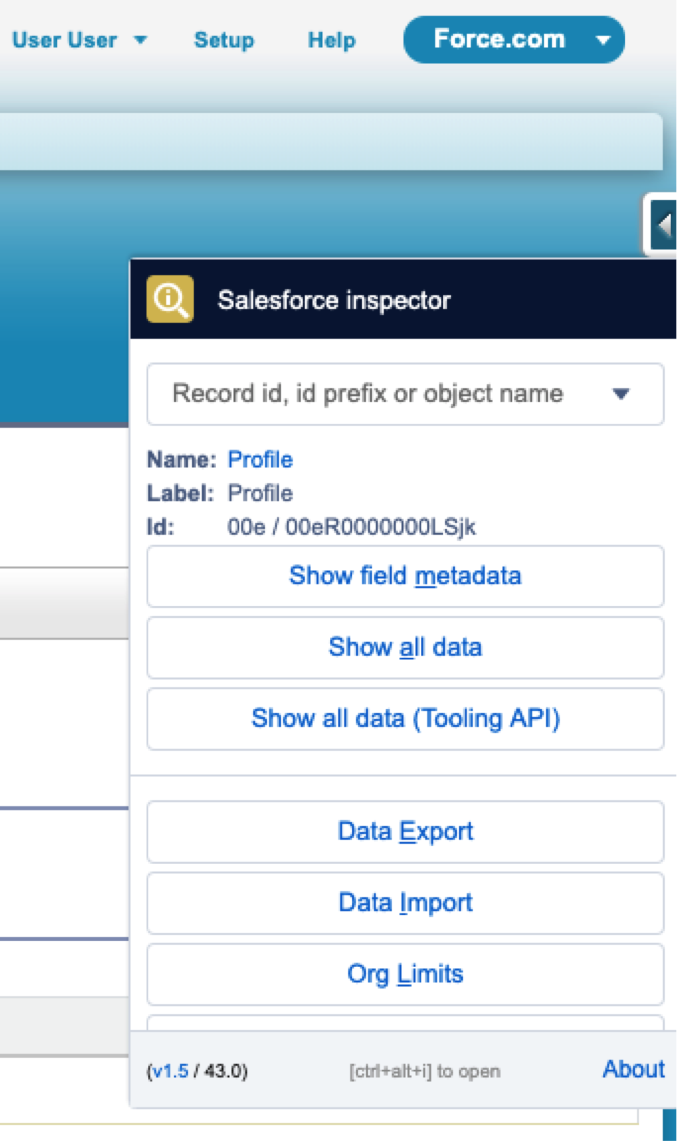677x1141 pixels.
Task: Expand the record id search dropdown arrow
Action: click(x=621, y=394)
